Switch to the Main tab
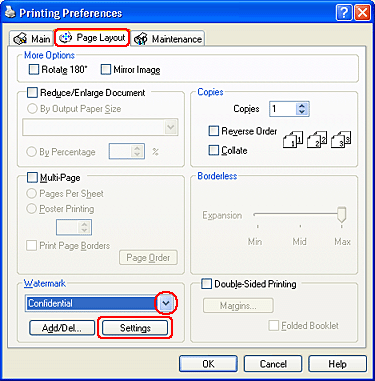This screenshot has width=375, height=381. coord(31,39)
